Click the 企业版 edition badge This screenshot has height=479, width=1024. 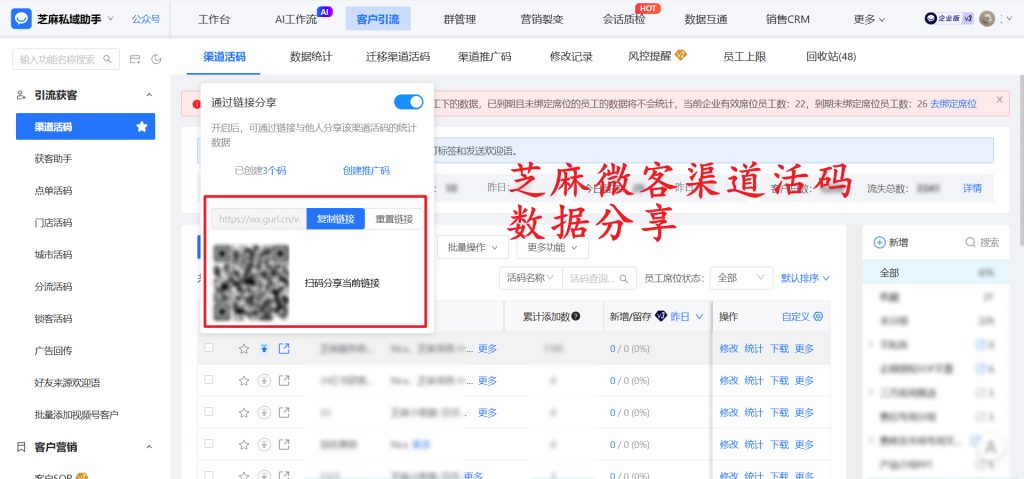949,18
